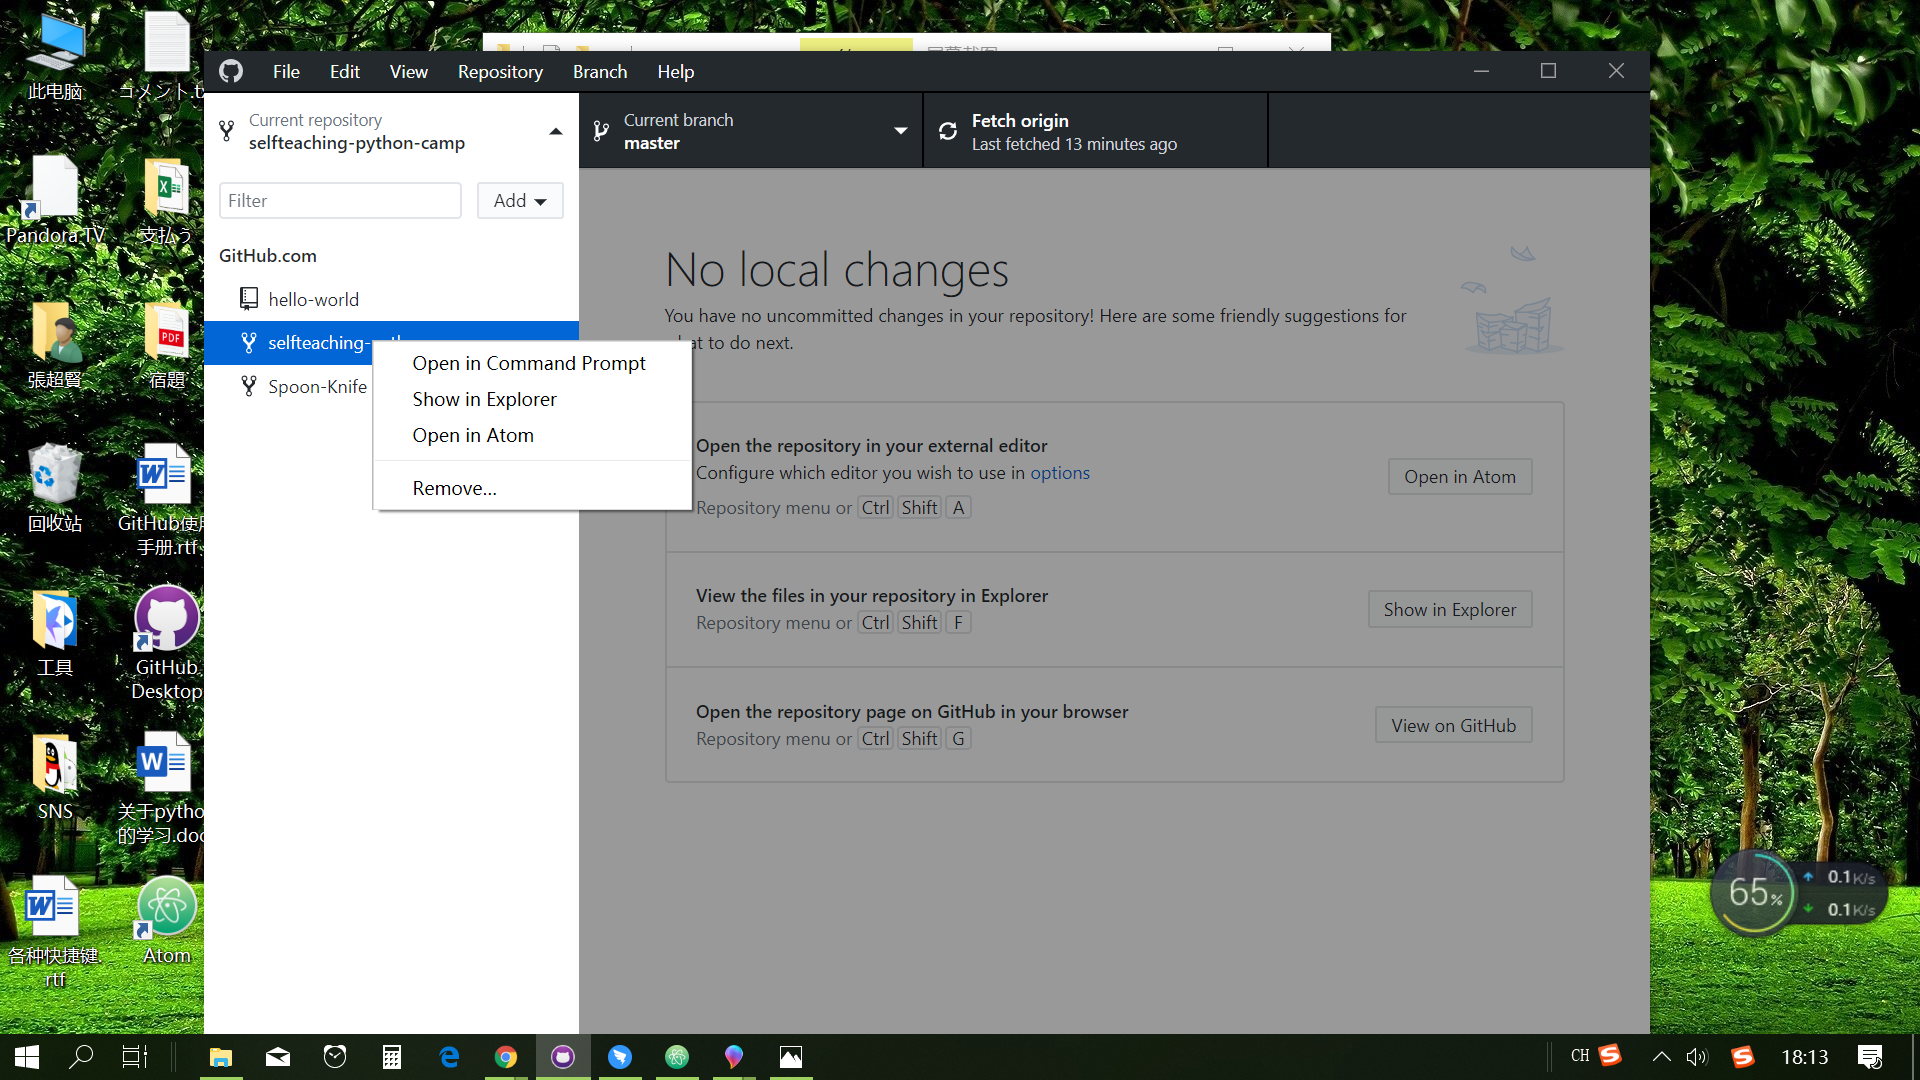Viewport: 1920px width, 1080px height.
Task: Click the Spoon-Knife fork icon
Action: (x=249, y=386)
